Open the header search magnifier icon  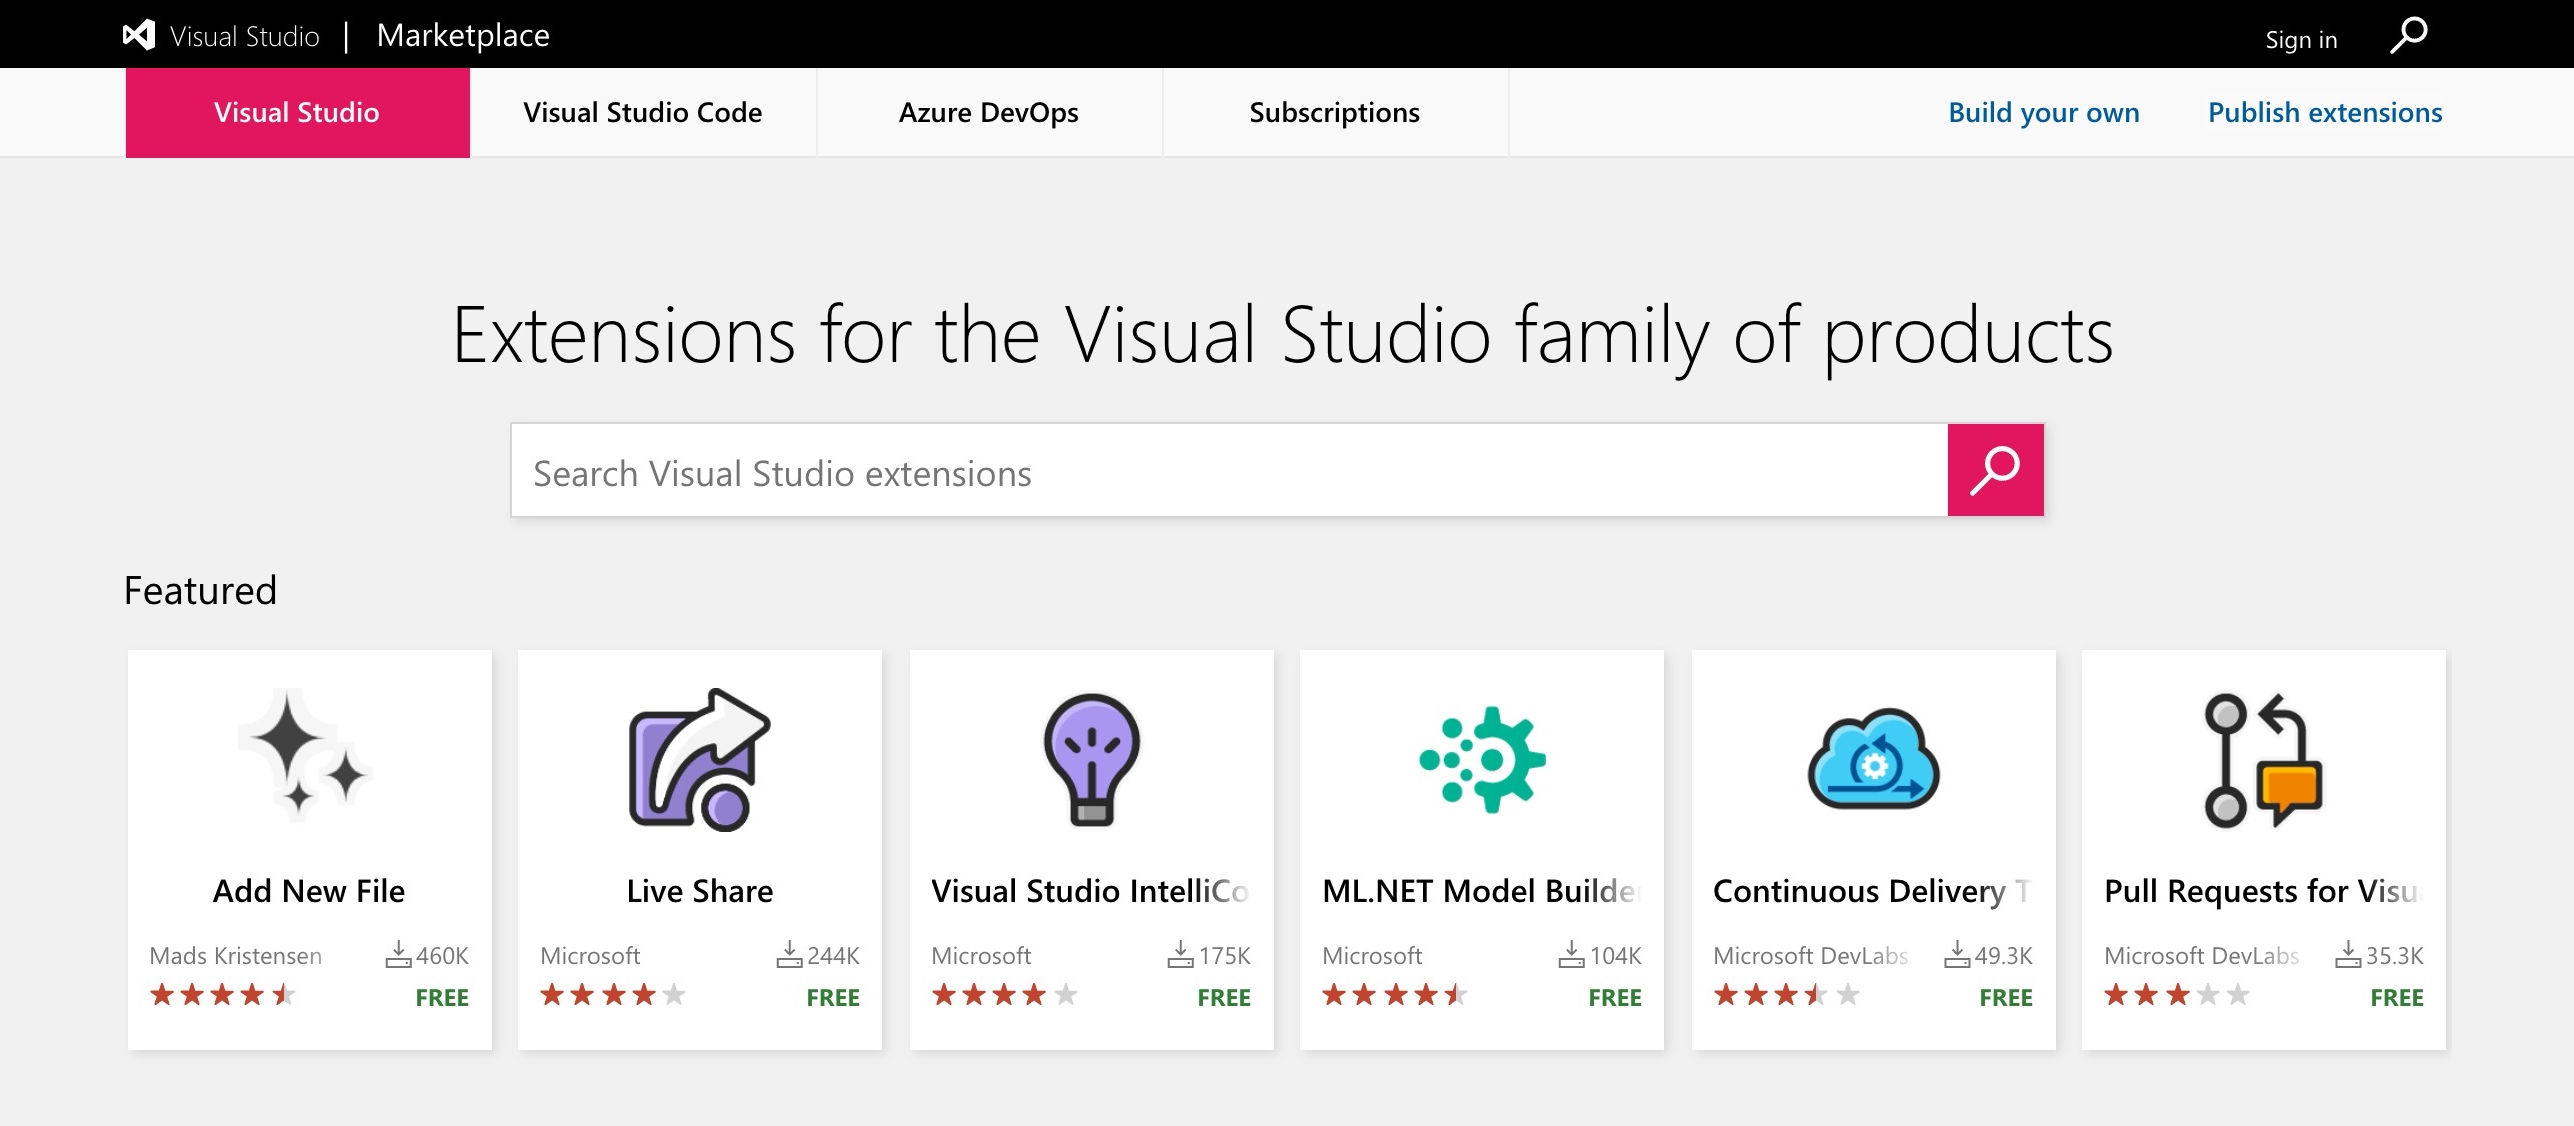point(2408,36)
